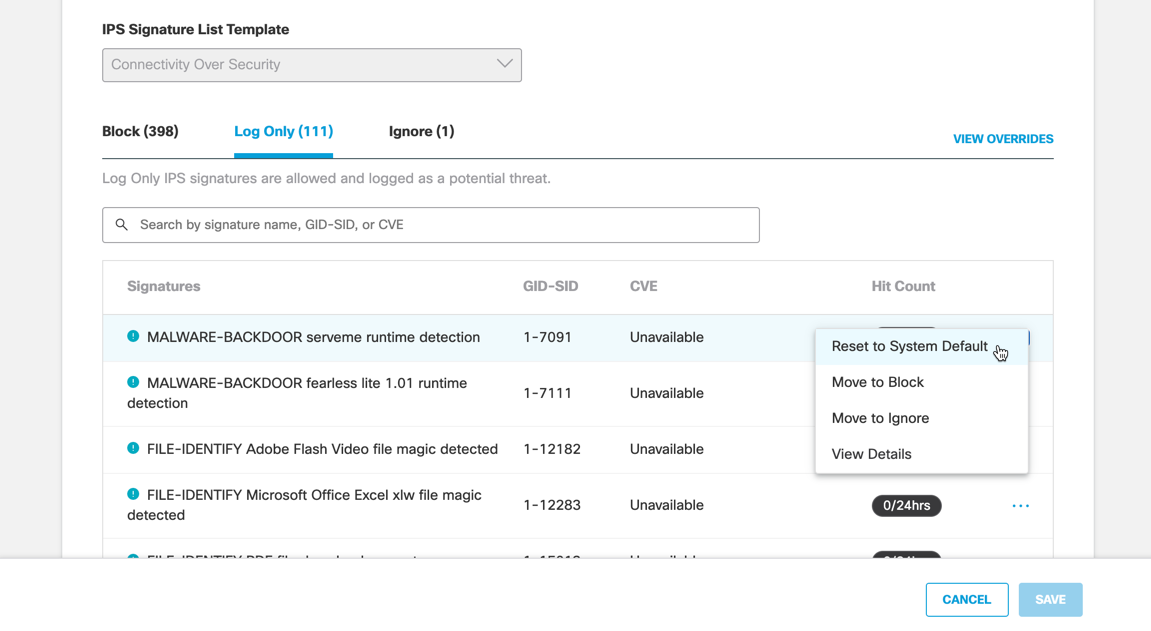This screenshot has height=631, width=1151.
Task: Select FILE-IDENTIFY Microsoft Office Excel xlw row
Action: pos(305,505)
